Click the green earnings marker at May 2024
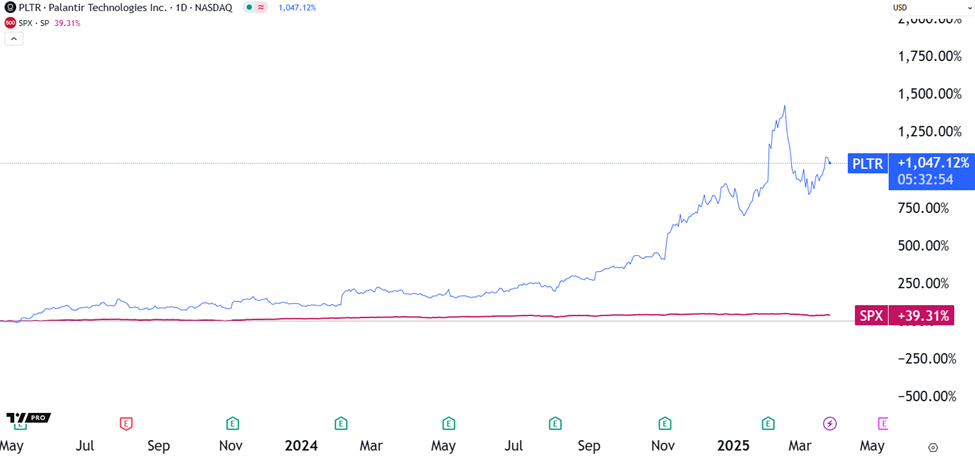975x459 pixels. coord(447,424)
